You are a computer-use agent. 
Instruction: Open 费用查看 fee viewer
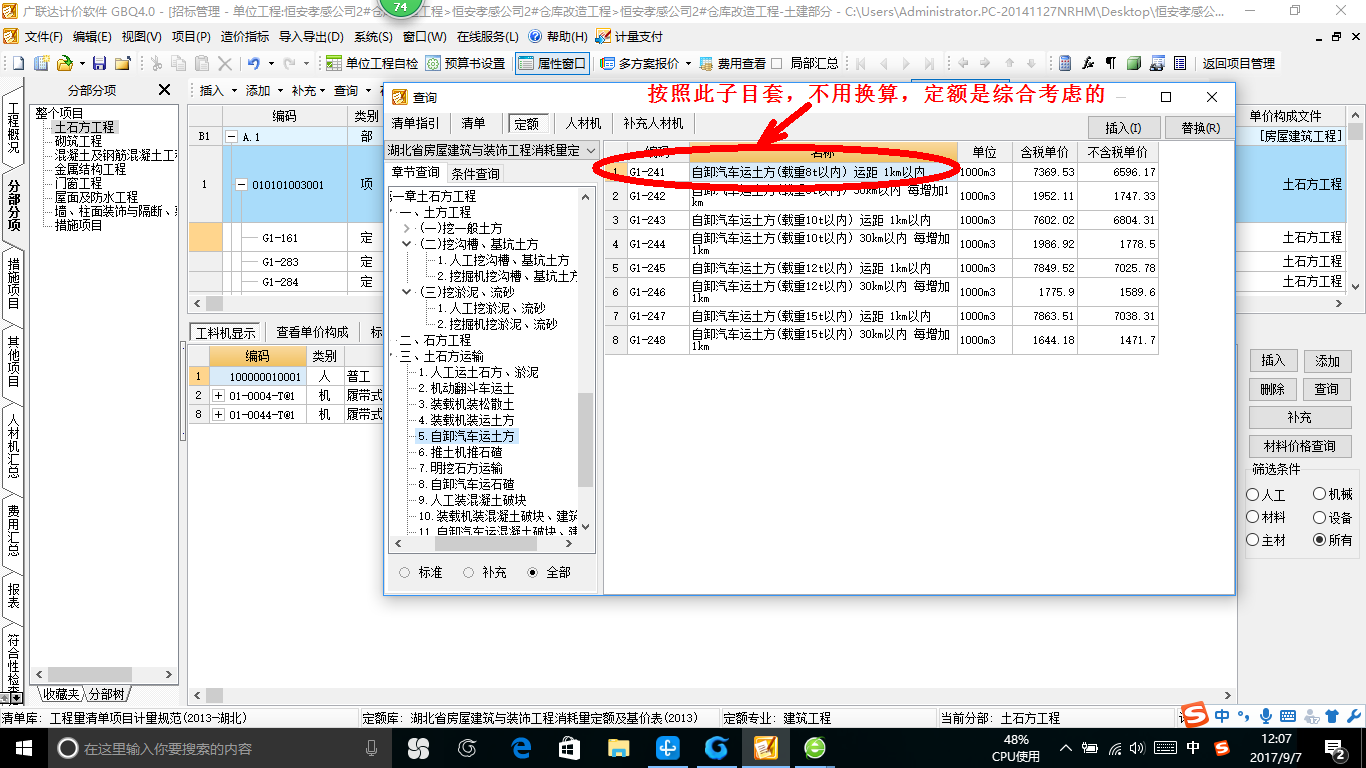[x=733, y=63]
